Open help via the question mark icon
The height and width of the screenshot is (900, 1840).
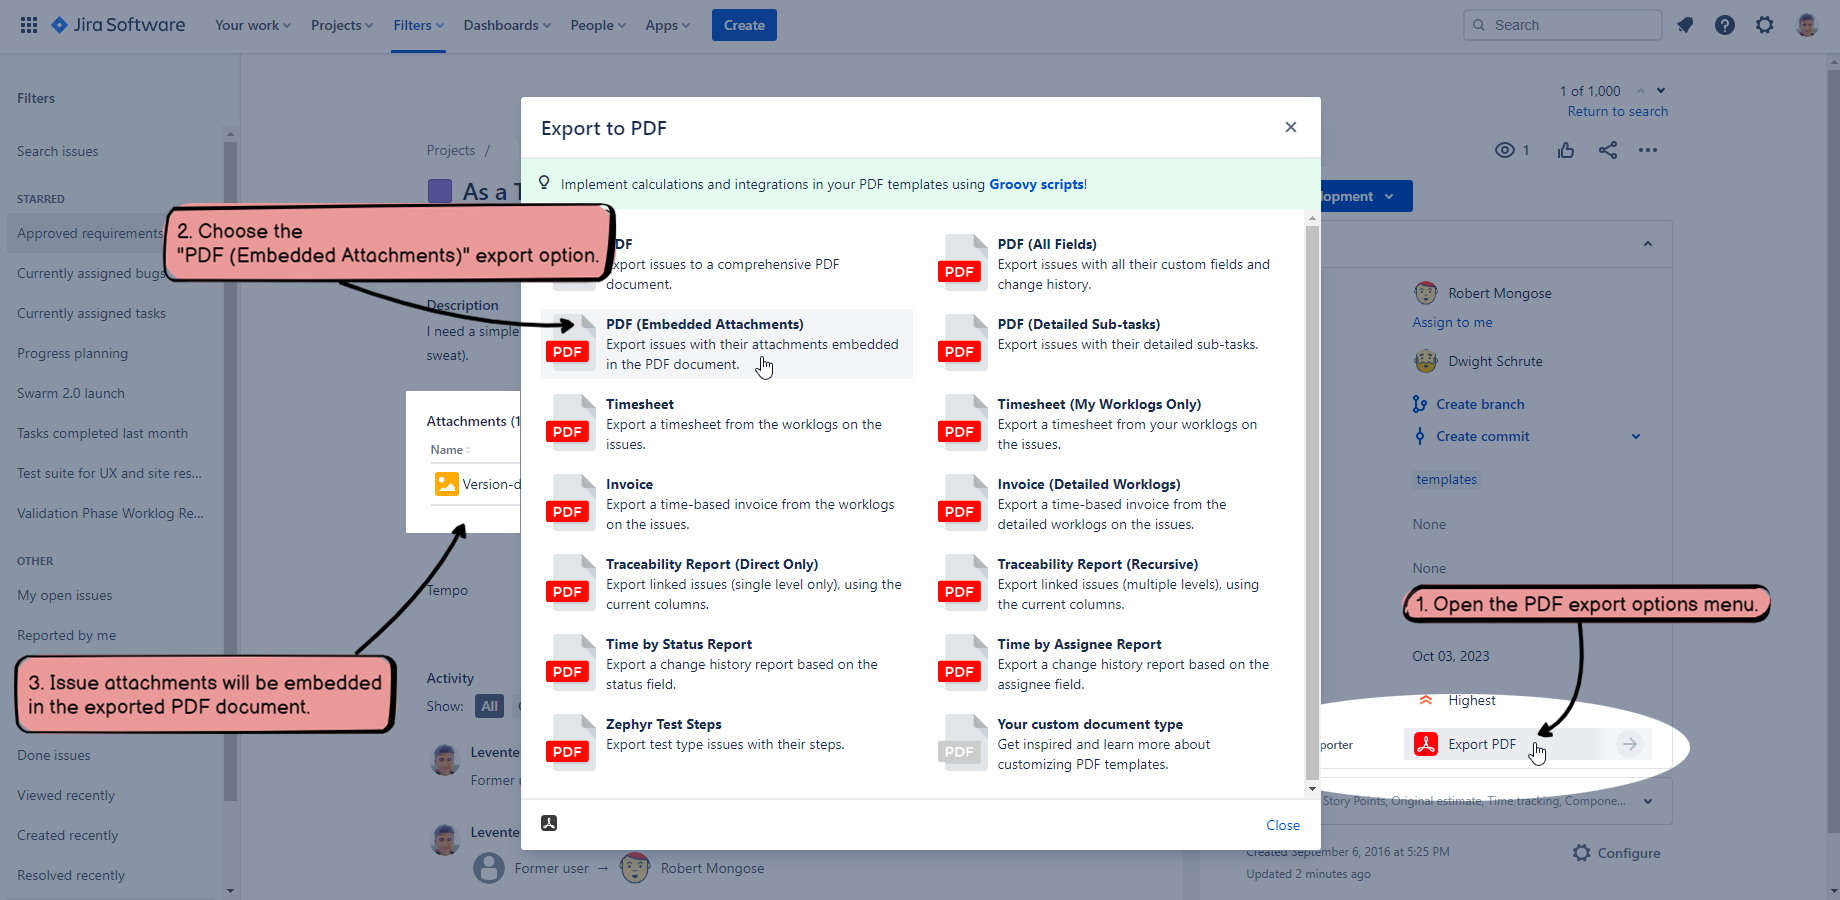tap(1725, 25)
